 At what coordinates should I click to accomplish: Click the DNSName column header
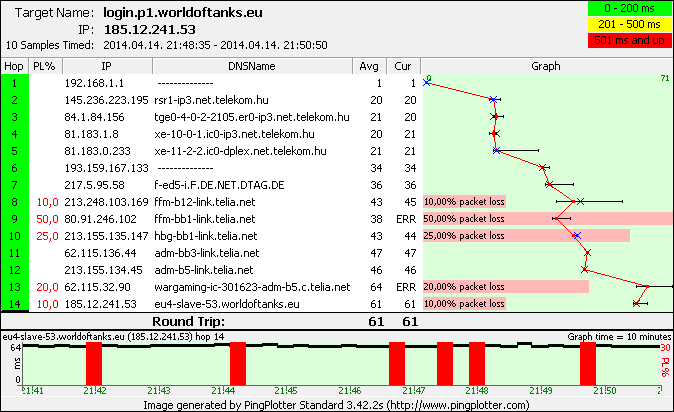tap(251, 65)
